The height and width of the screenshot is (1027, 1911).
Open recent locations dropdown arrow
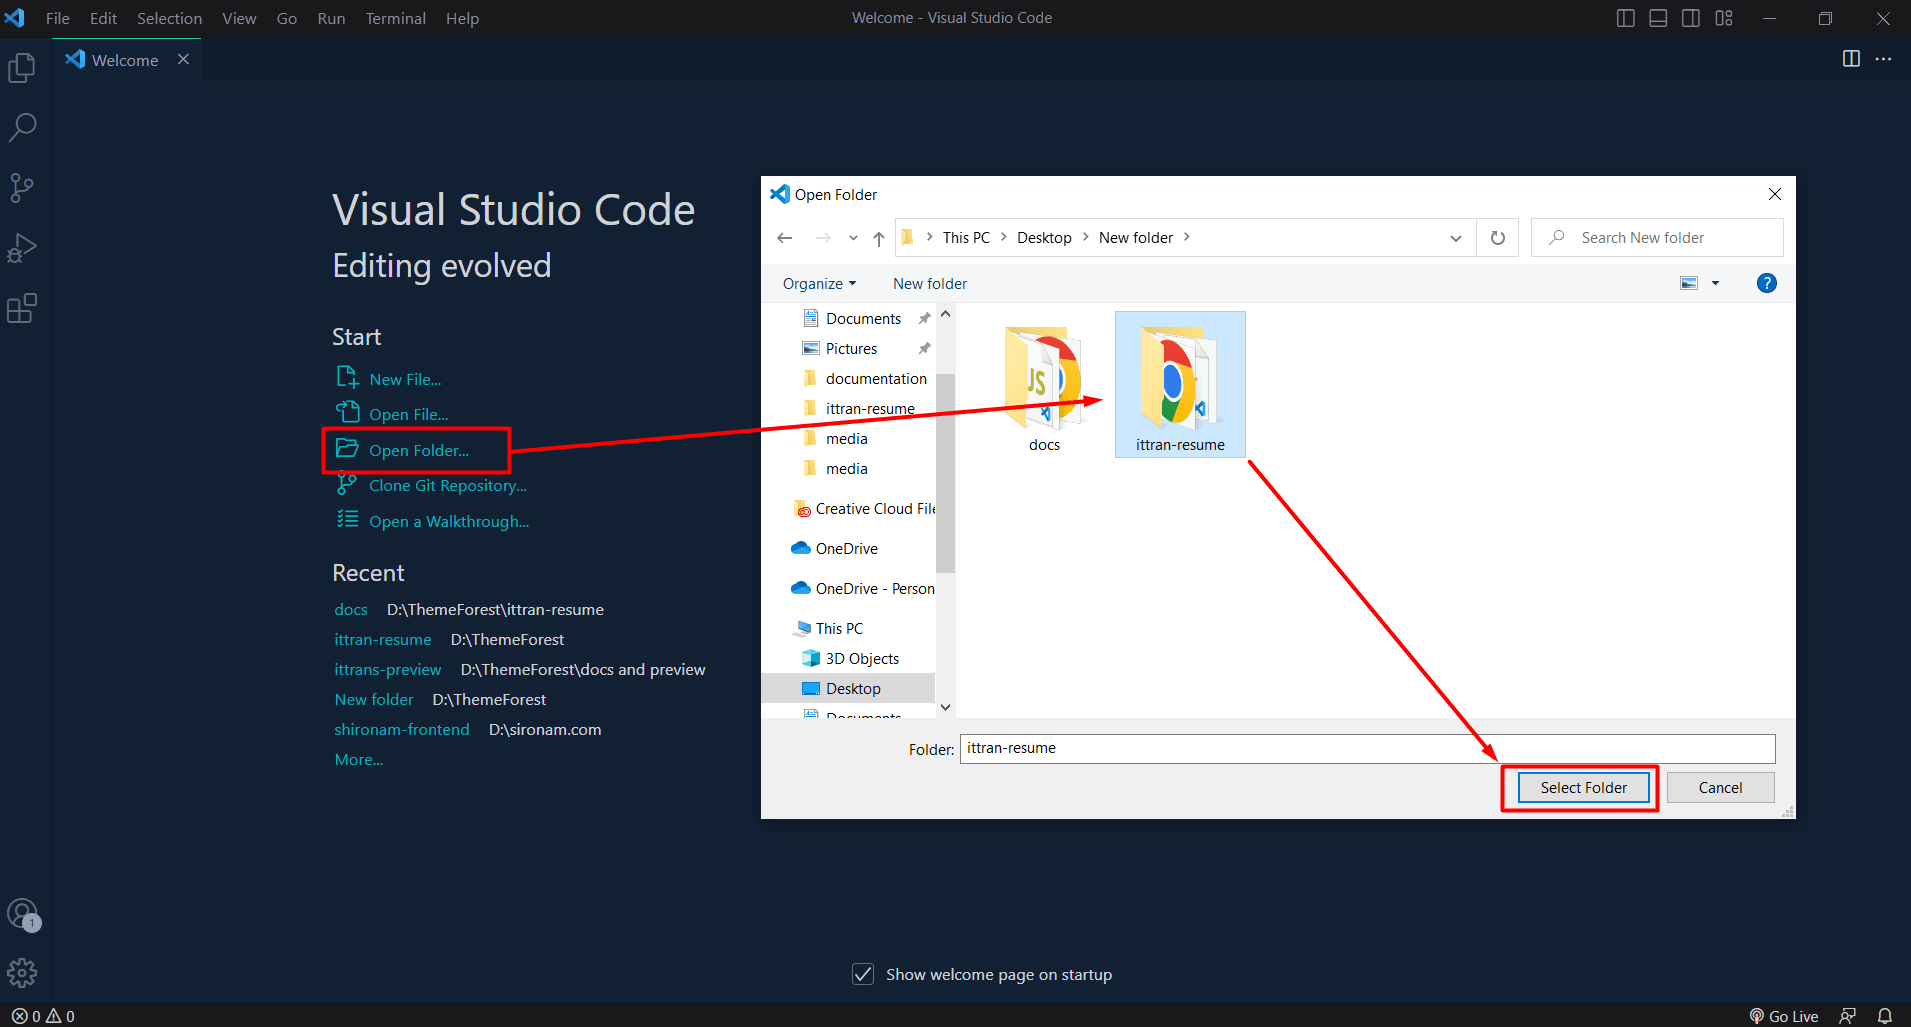pyautogui.click(x=853, y=238)
